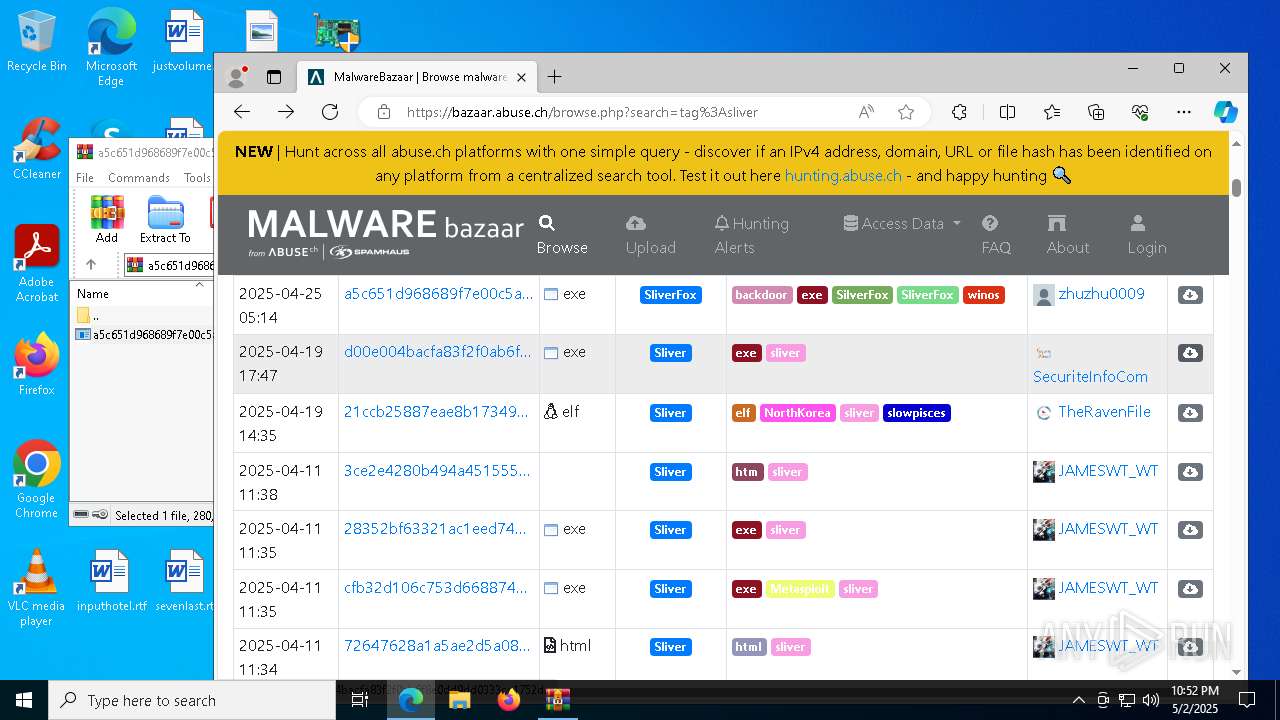Open FAQ navigation item
This screenshot has width=1280, height=720.
tap(996, 235)
